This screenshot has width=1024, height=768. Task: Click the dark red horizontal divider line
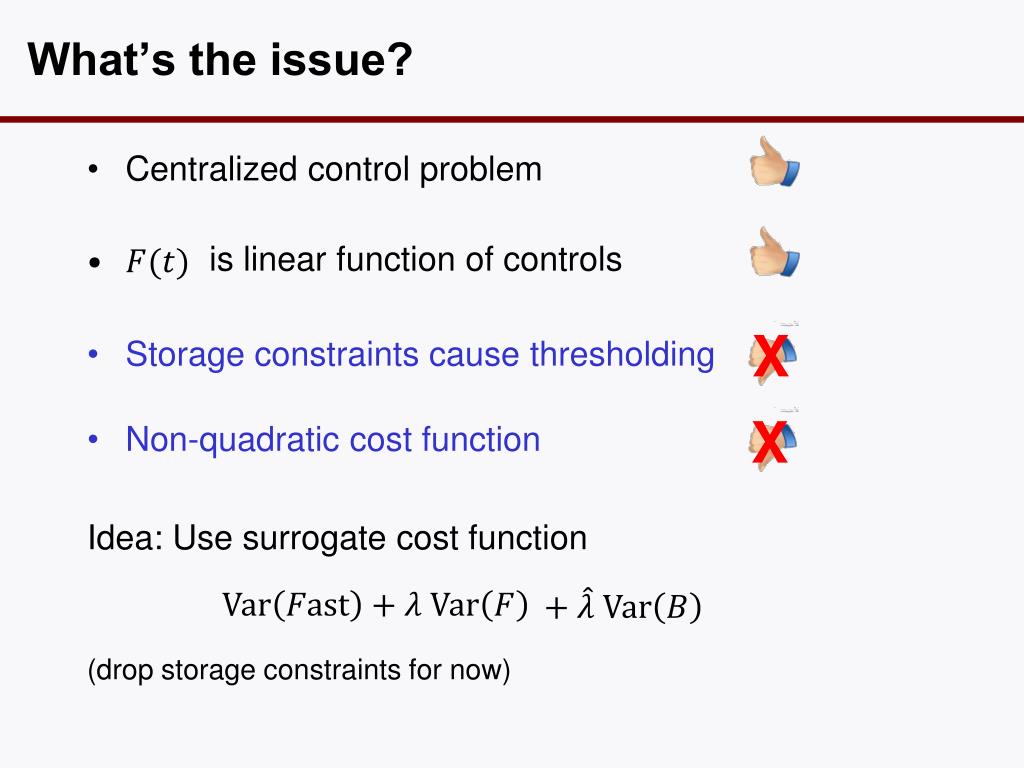pyautogui.click(x=512, y=120)
